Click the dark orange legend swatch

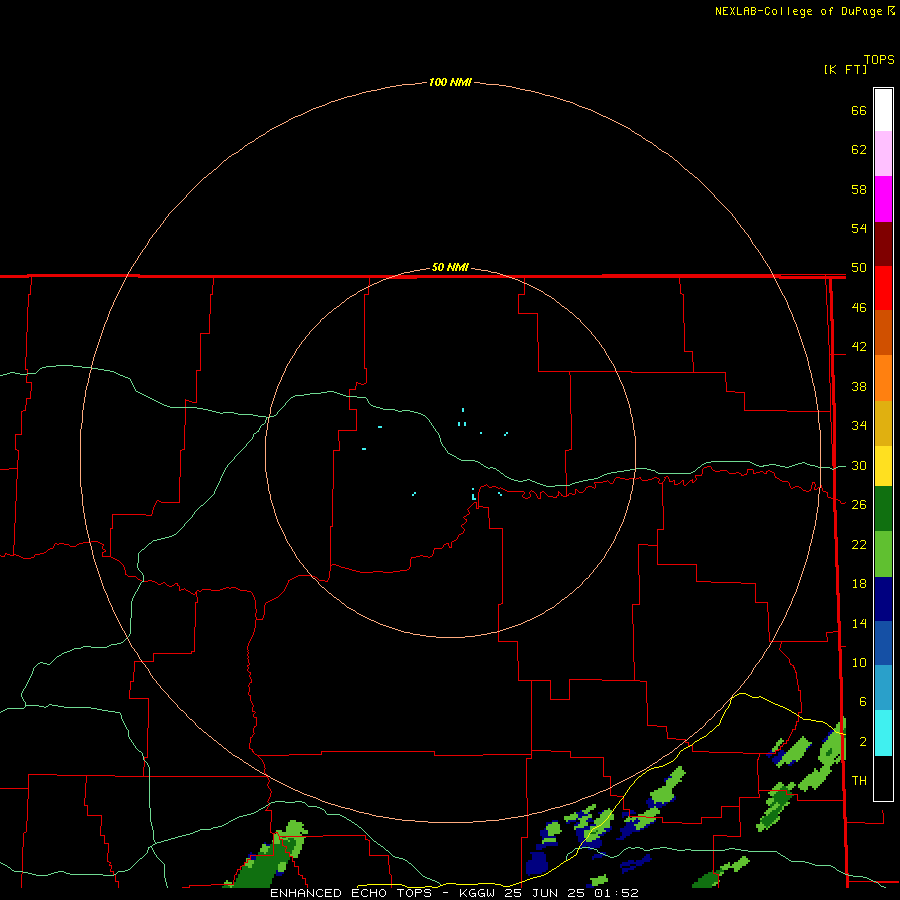883,333
